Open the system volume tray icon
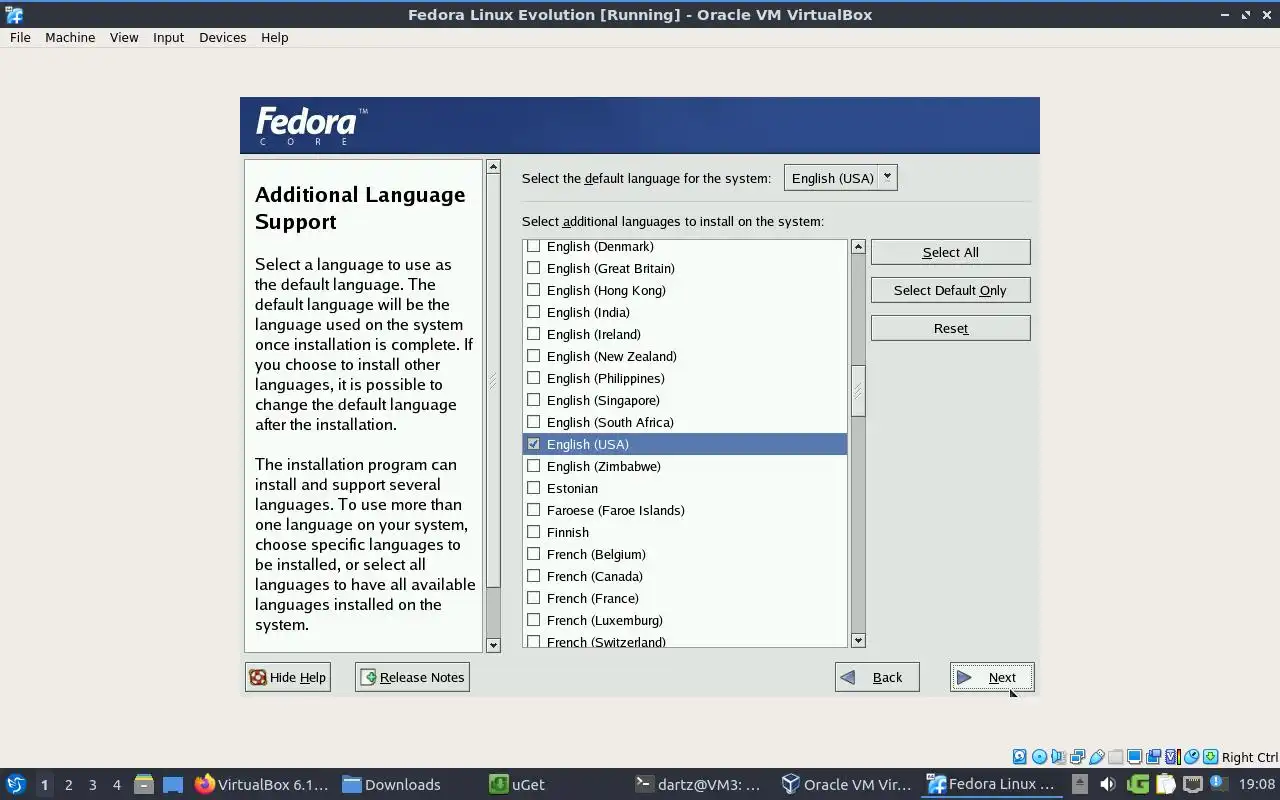 coord(1108,784)
